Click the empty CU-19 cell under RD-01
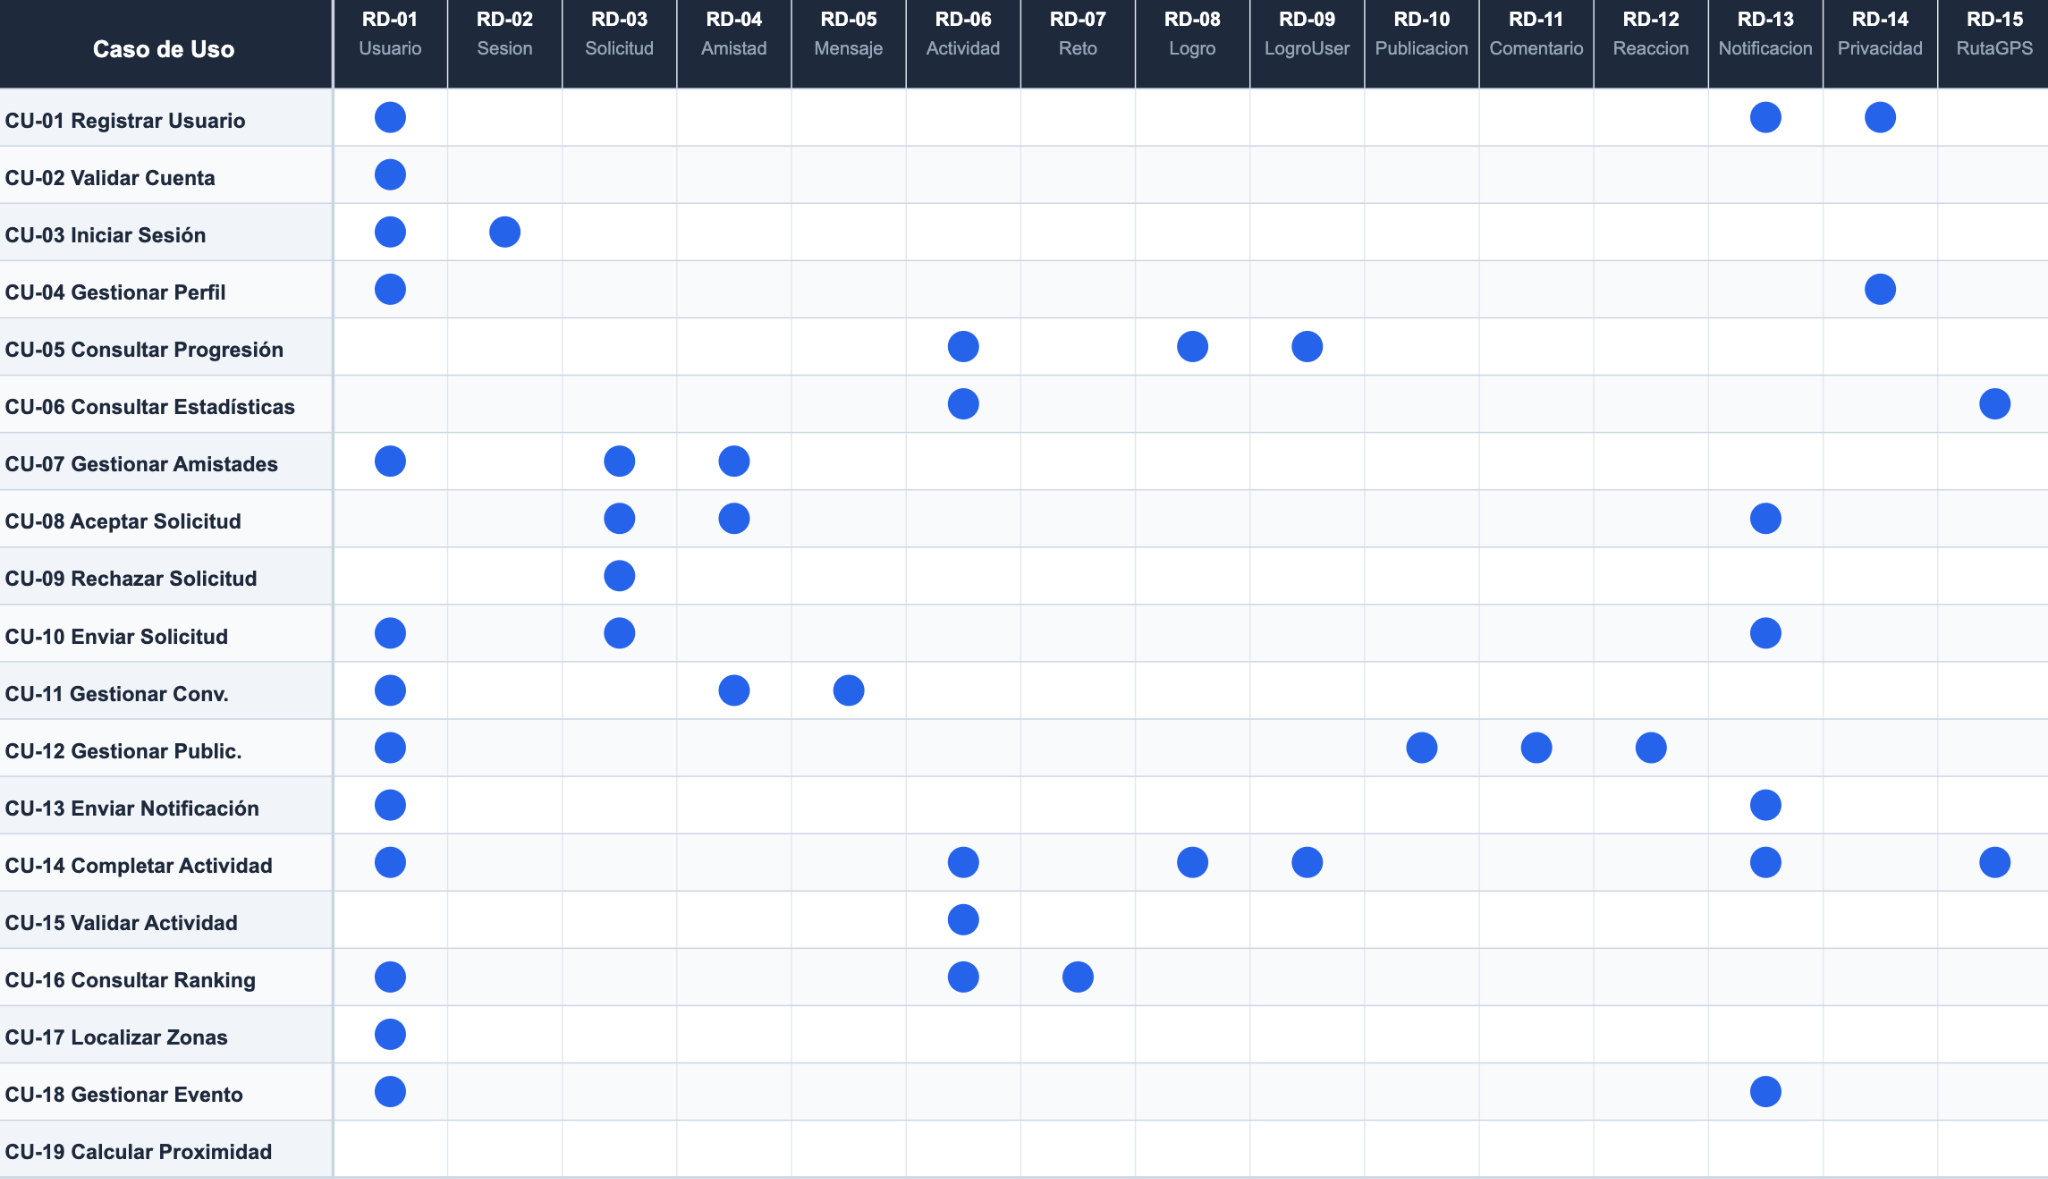This screenshot has height=1179, width=2048. 390,1149
